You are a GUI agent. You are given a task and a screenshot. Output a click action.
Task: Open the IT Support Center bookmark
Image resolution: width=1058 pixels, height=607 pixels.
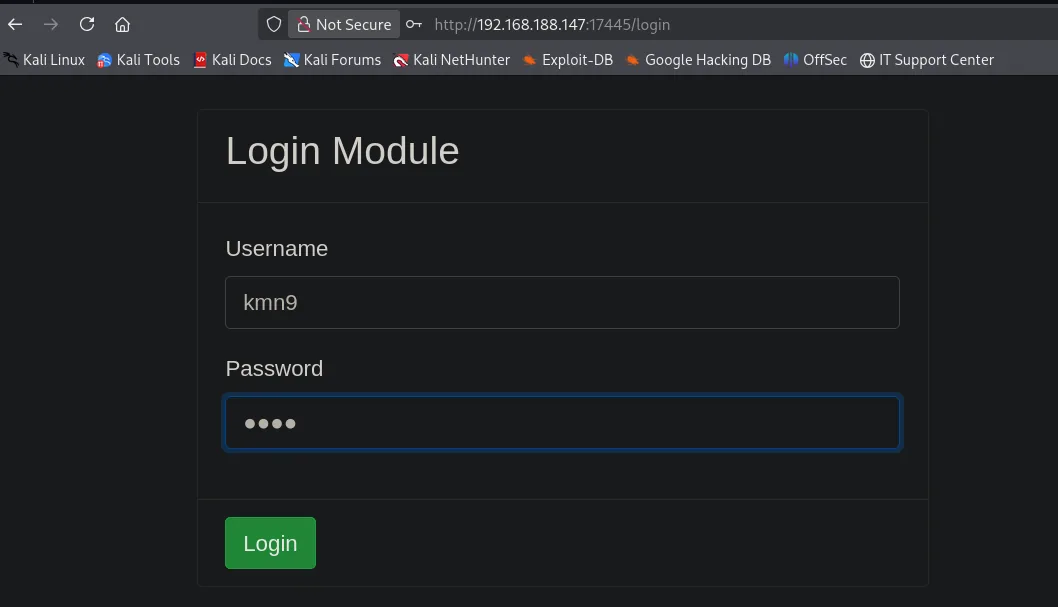point(927,60)
